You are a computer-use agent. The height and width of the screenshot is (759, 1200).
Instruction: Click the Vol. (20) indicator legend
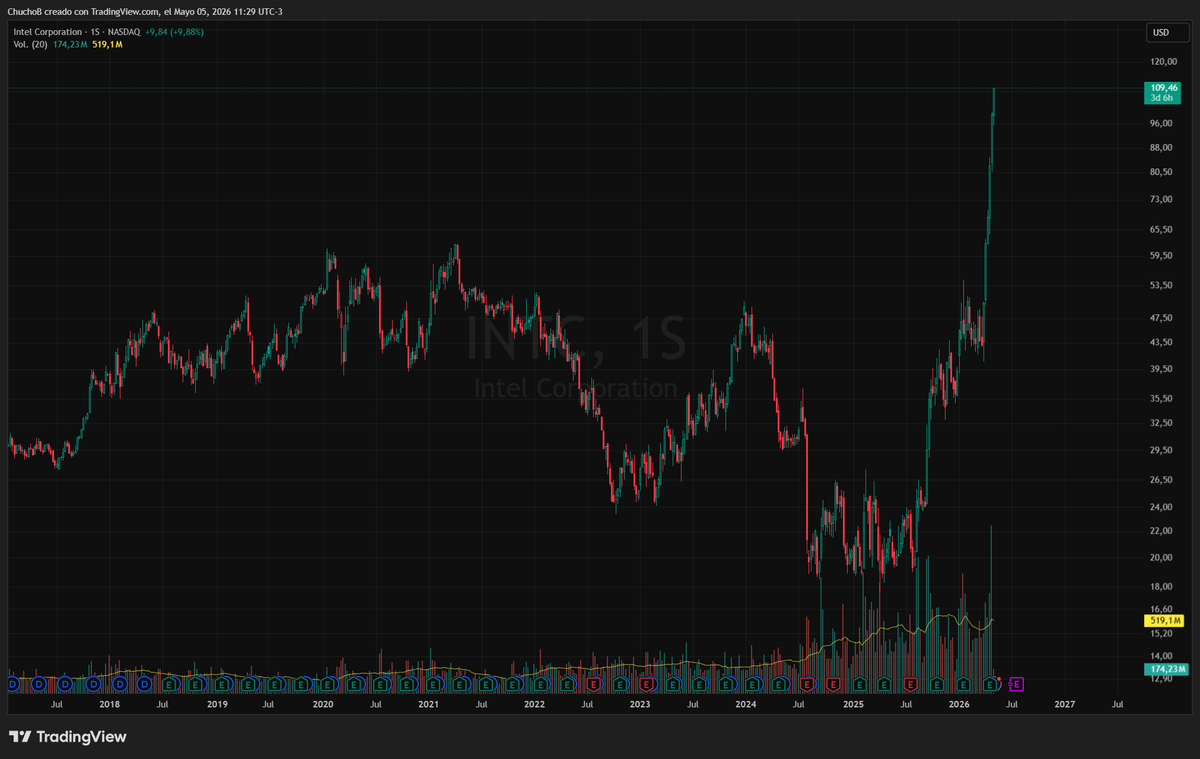coord(30,45)
